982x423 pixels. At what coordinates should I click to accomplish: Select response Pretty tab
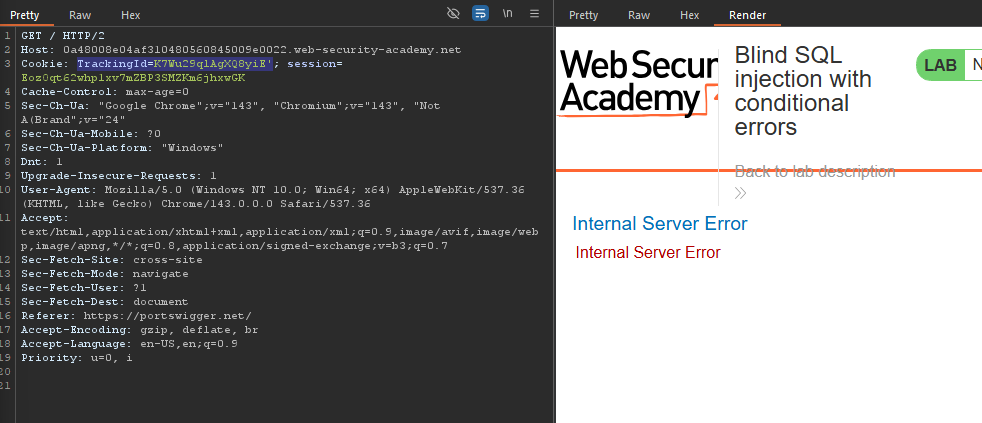[x=583, y=14]
